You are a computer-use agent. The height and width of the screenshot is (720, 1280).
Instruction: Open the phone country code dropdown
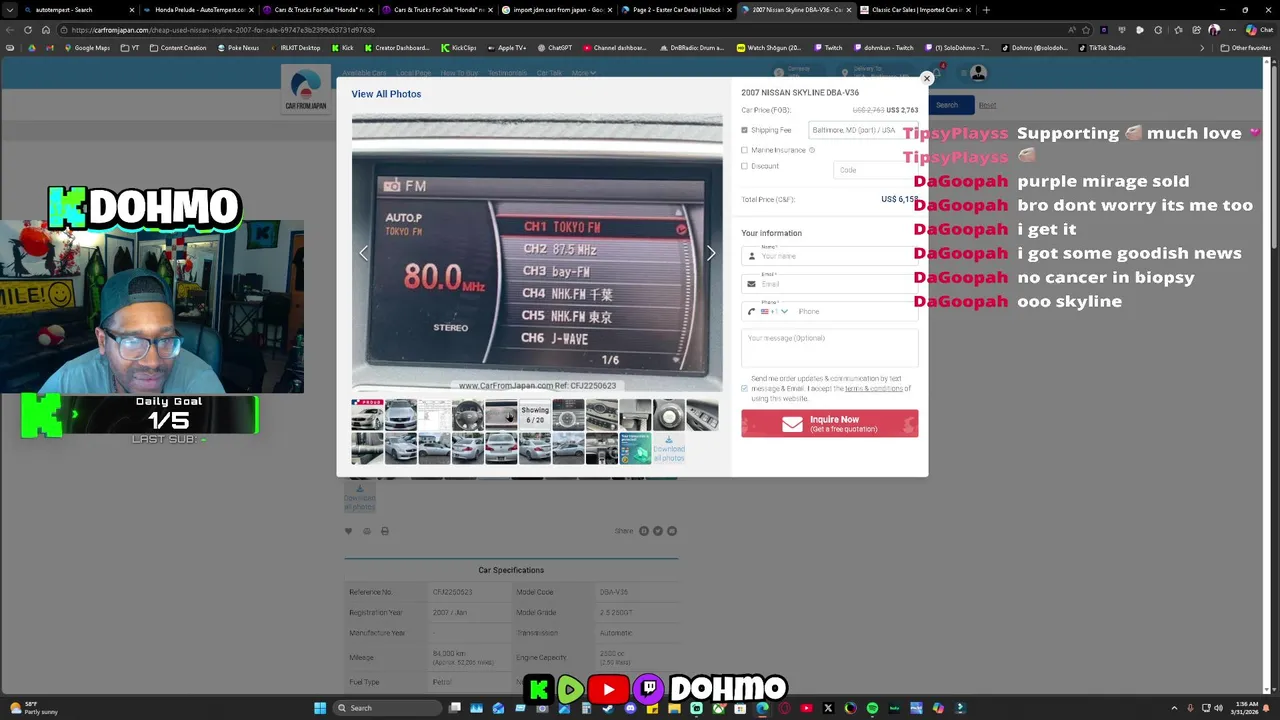(x=774, y=311)
